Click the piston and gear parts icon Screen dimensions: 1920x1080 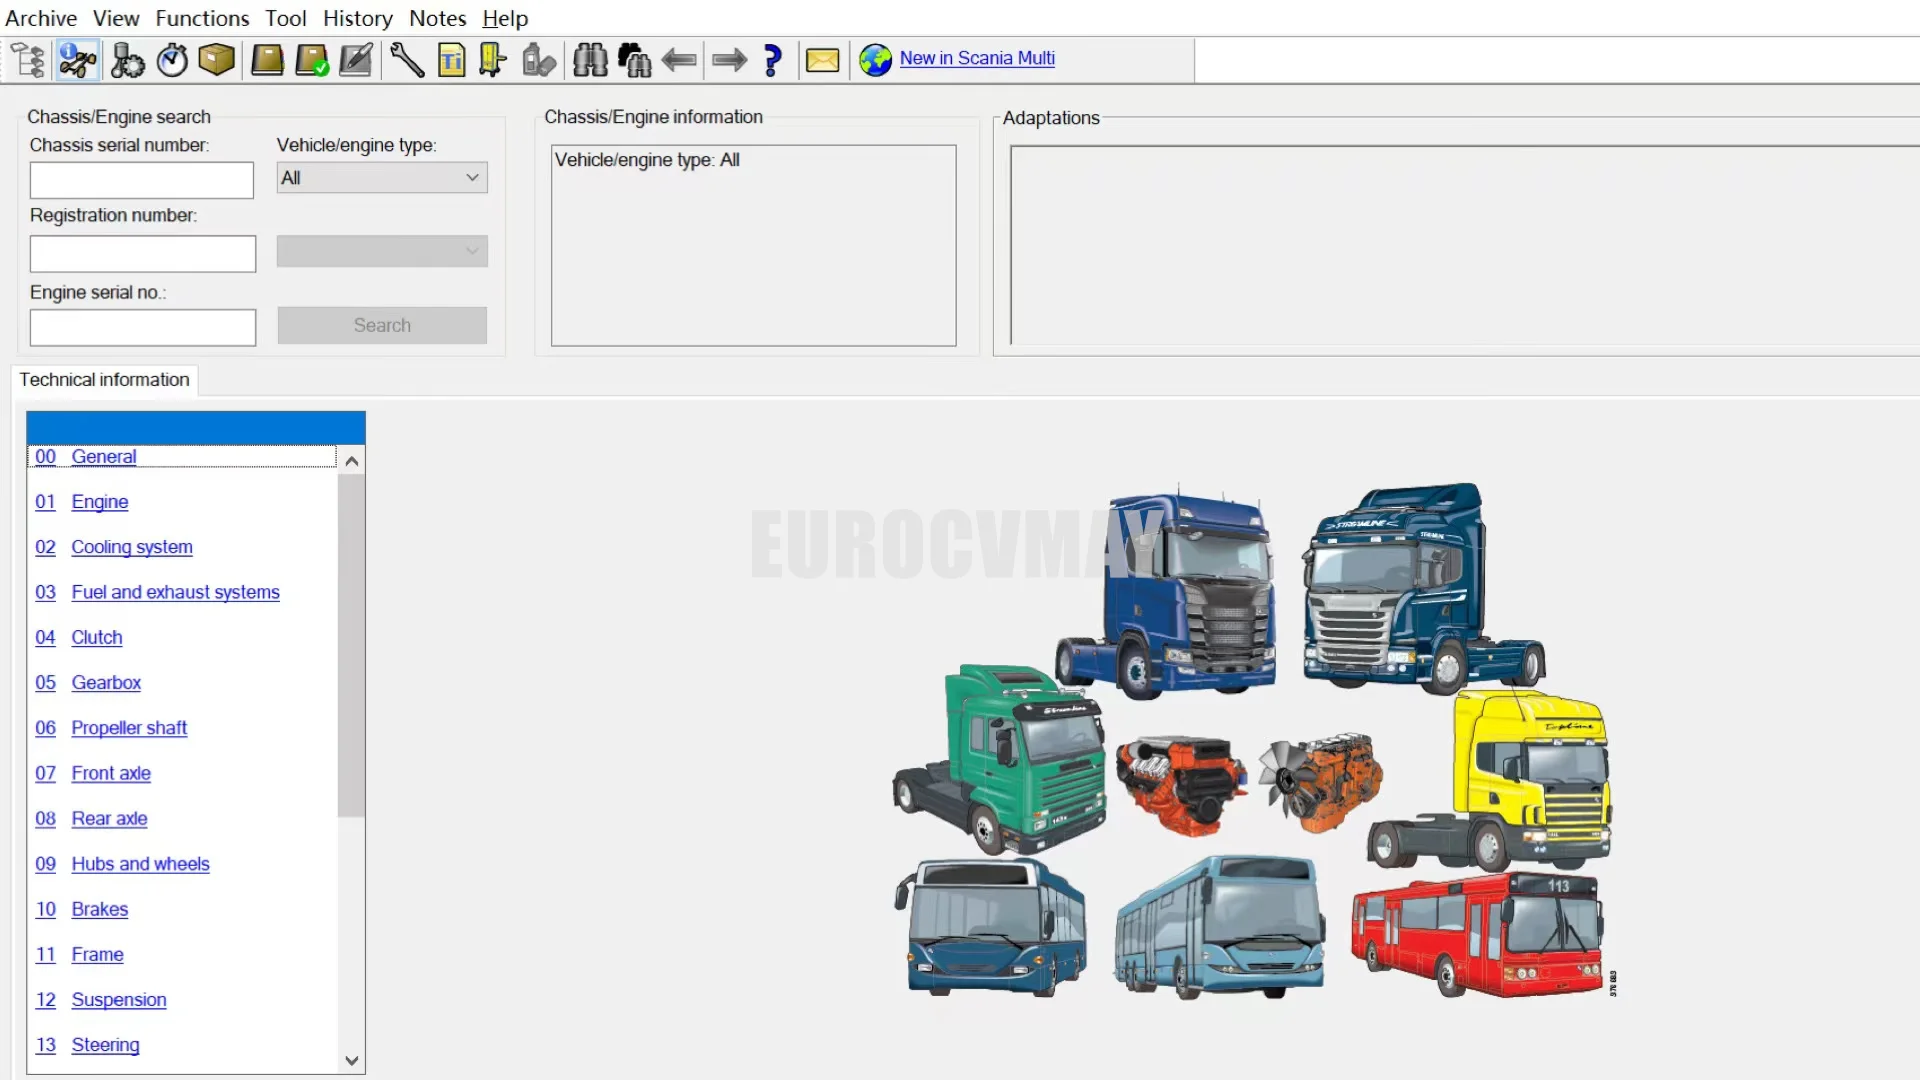point(127,60)
